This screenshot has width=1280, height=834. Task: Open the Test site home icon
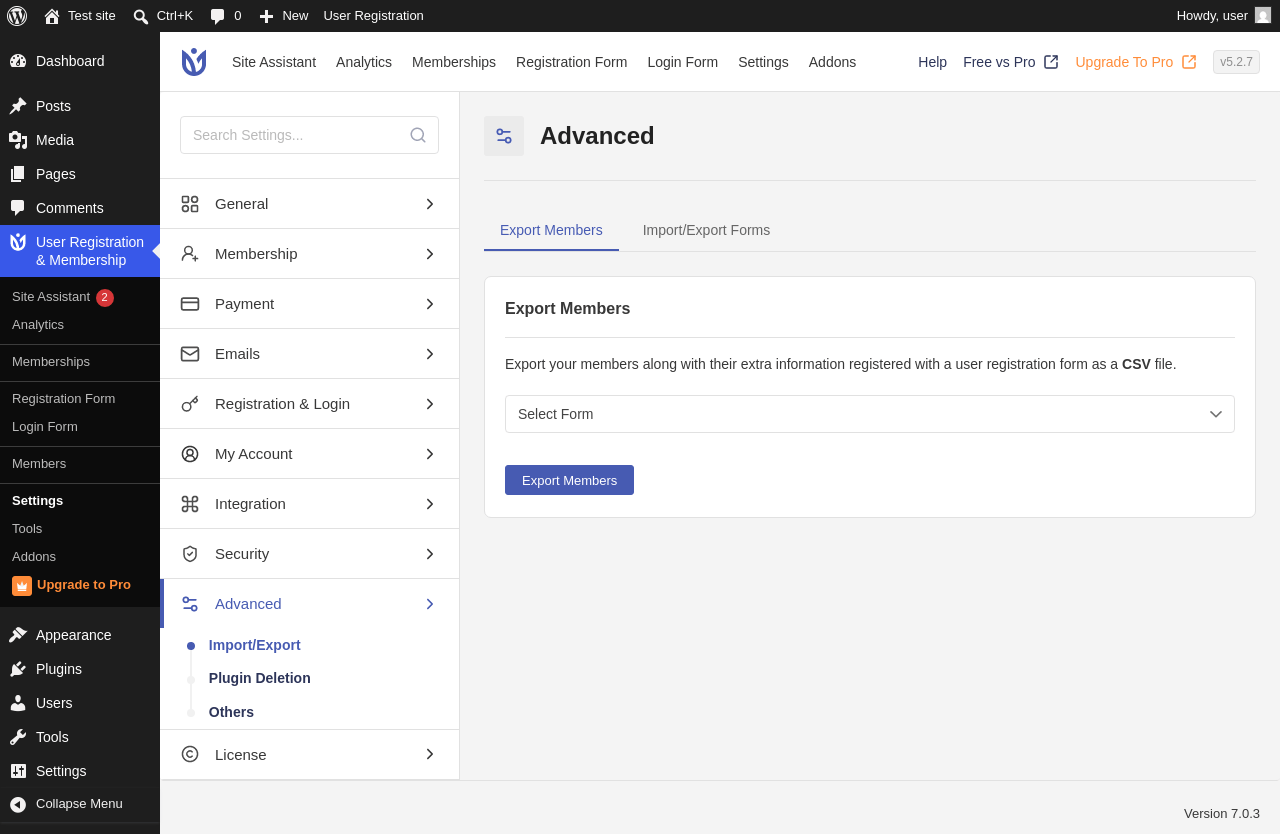(x=52, y=16)
